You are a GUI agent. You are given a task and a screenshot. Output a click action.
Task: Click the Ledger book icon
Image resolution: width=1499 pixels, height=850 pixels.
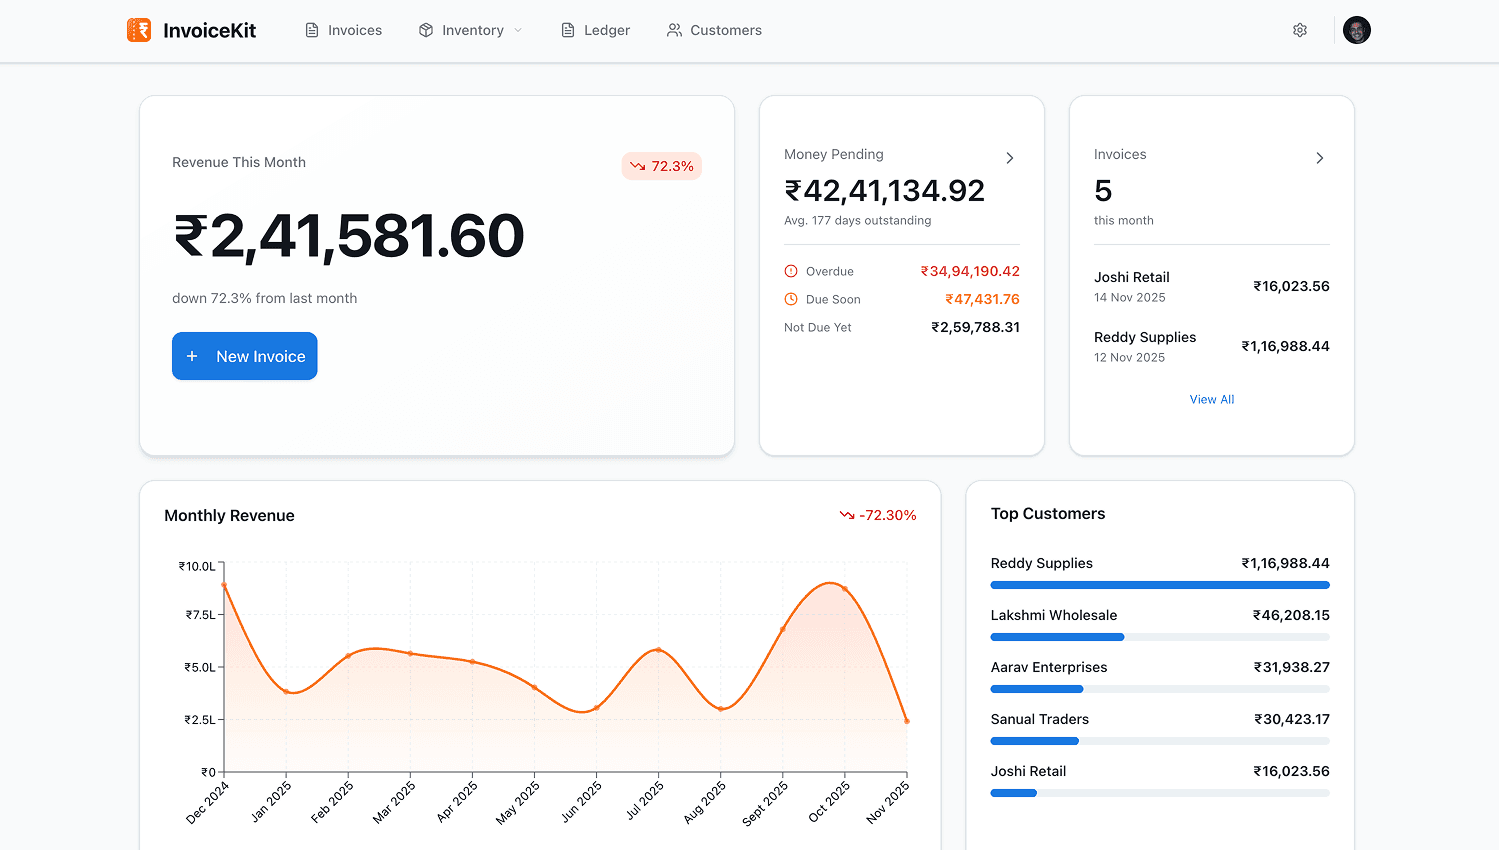coord(566,30)
